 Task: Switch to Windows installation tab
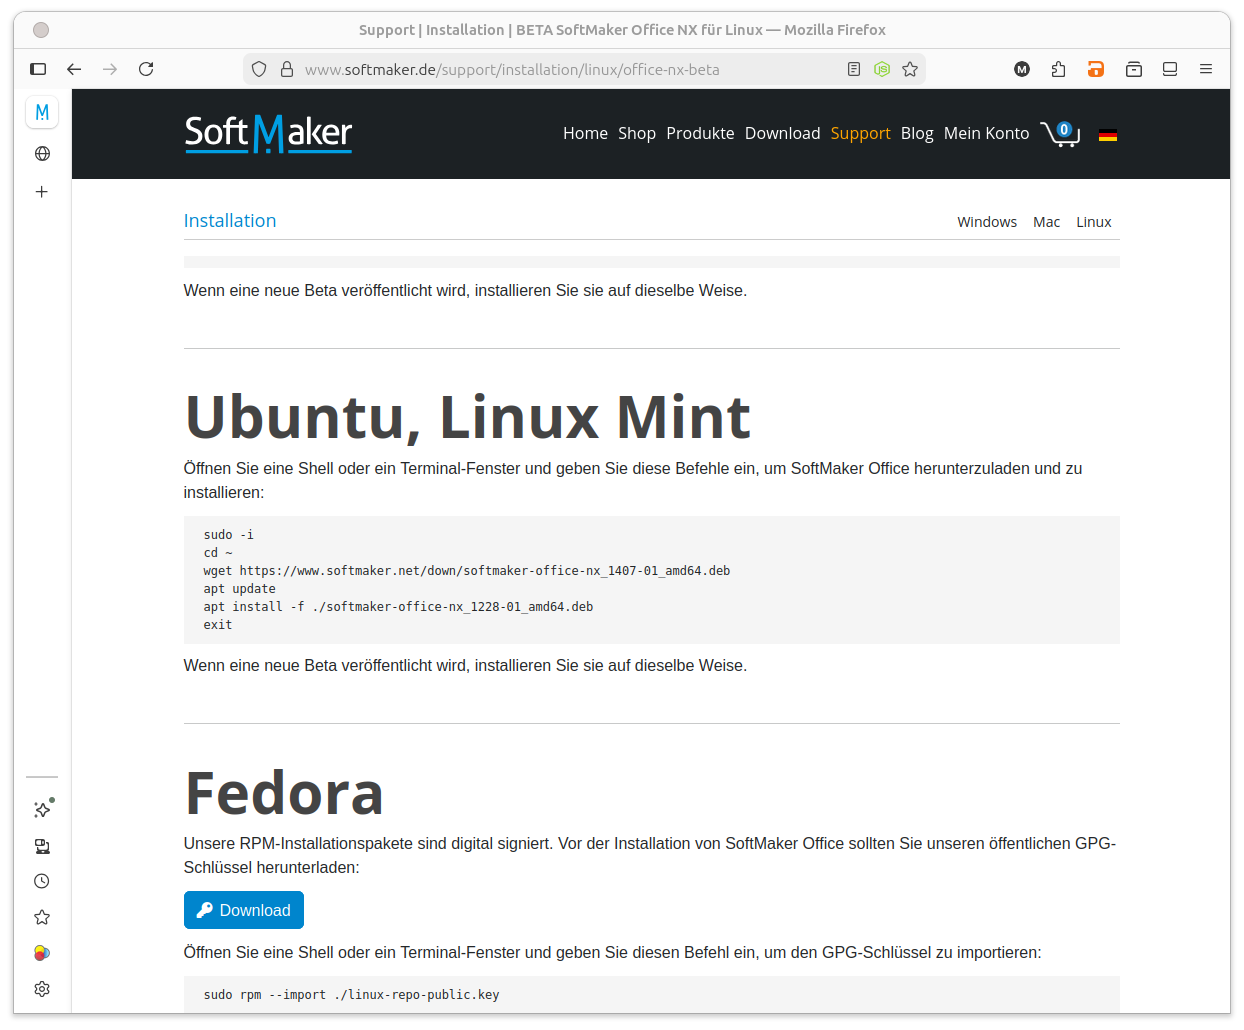(987, 222)
